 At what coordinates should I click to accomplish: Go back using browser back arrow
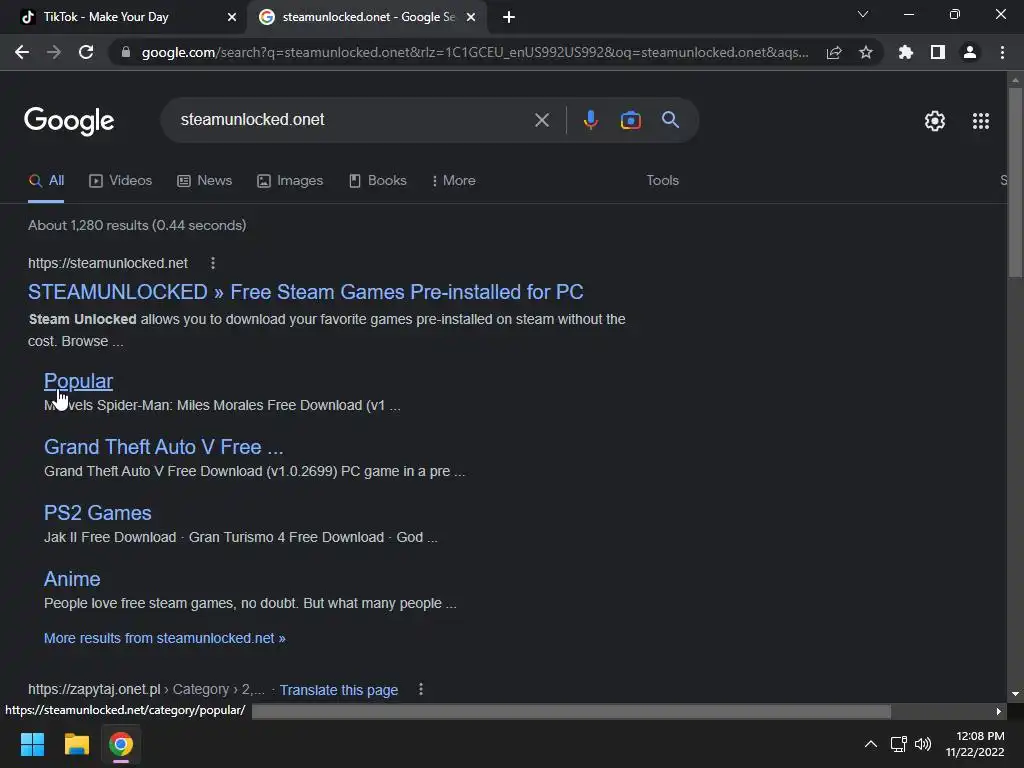(22, 52)
